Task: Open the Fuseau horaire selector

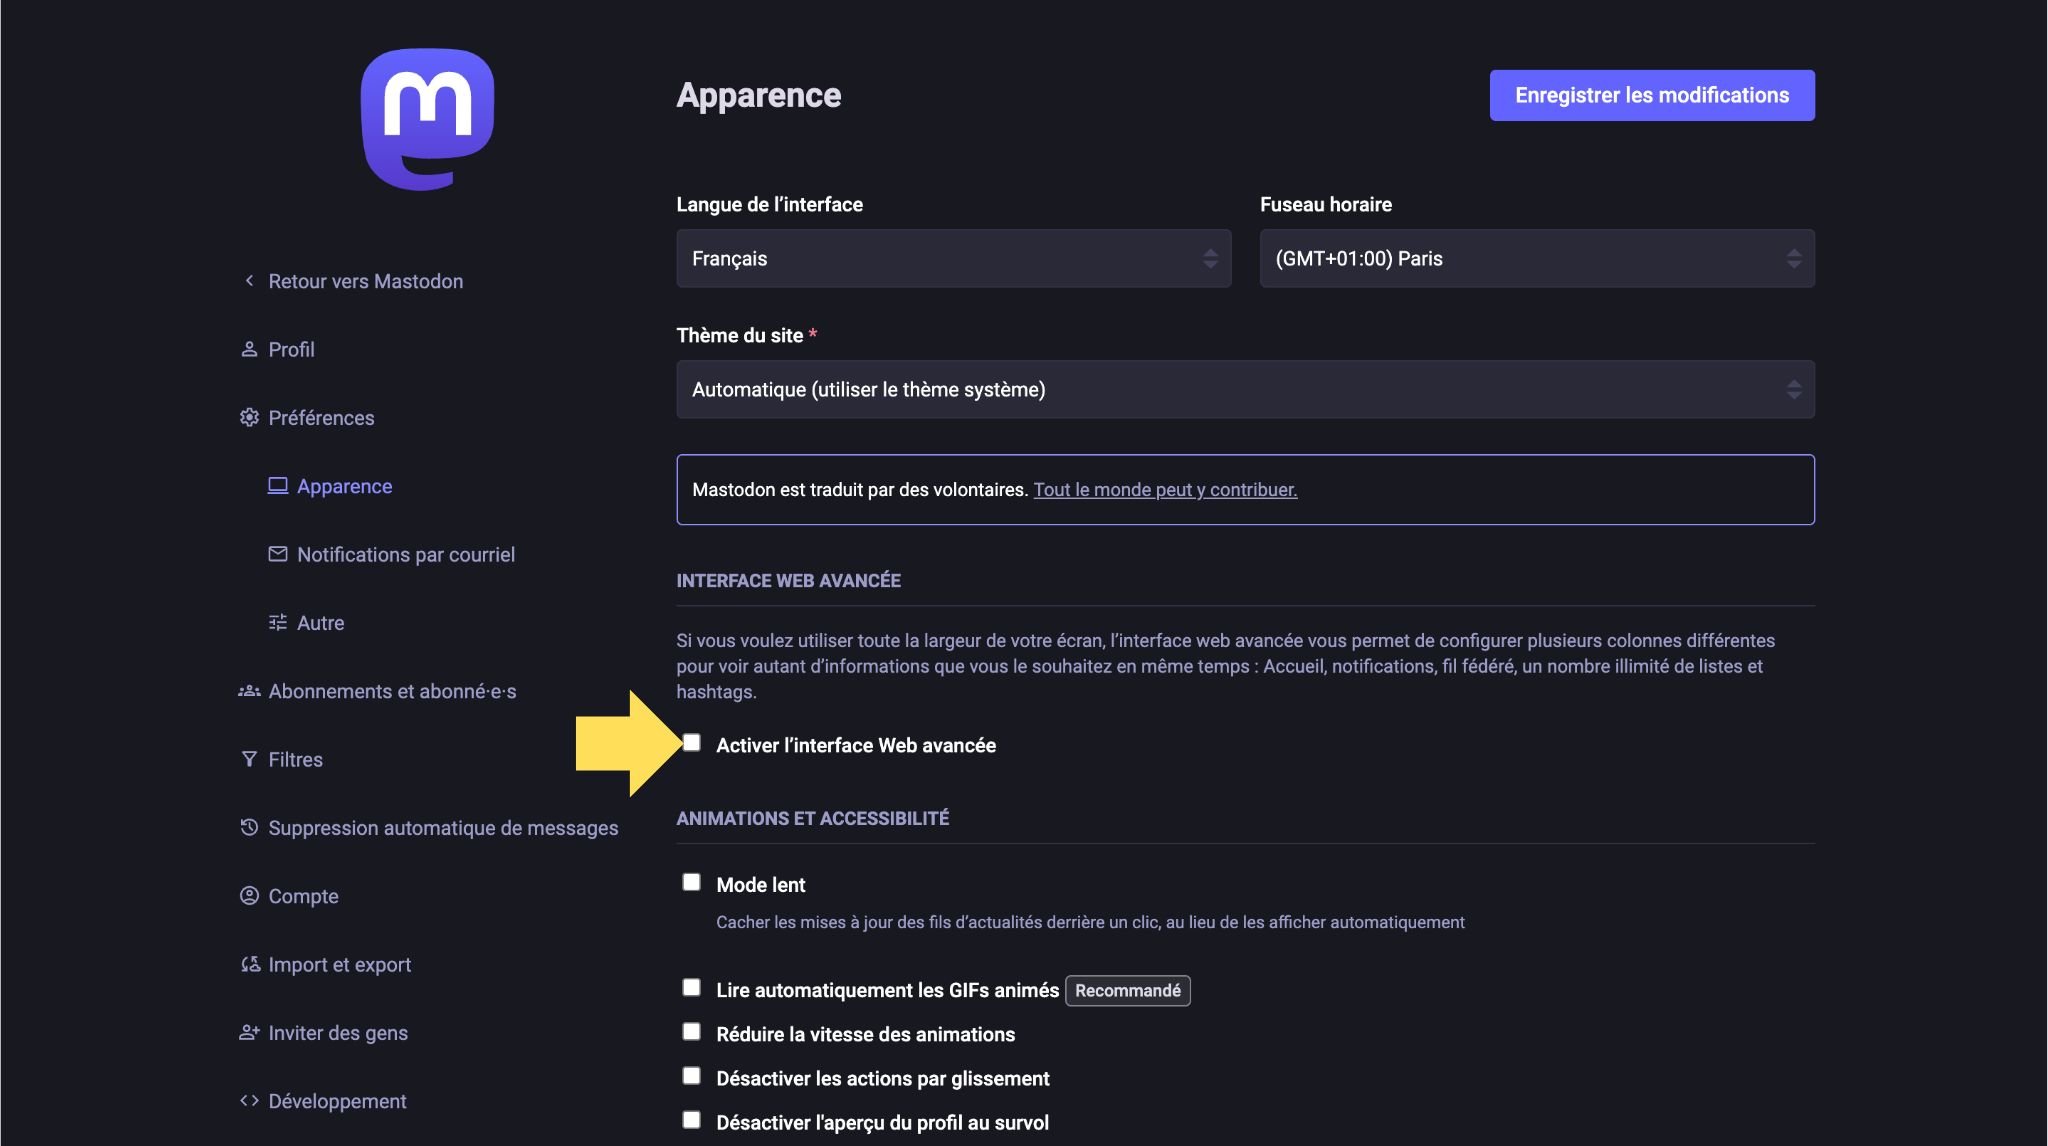Action: [1537, 258]
